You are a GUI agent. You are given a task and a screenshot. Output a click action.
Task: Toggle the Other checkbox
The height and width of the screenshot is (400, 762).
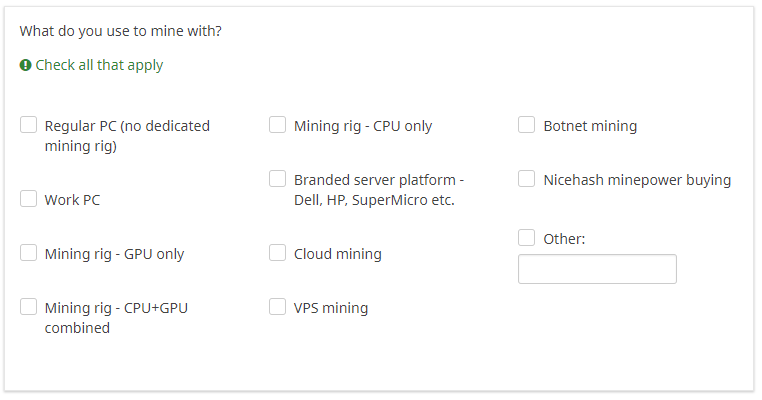(x=526, y=238)
